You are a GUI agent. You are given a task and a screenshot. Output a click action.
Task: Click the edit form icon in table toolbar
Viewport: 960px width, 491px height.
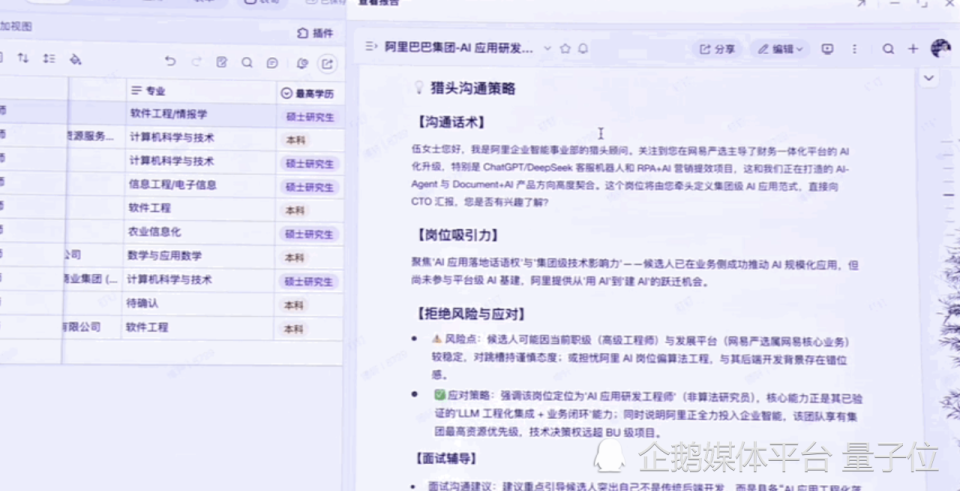coord(222,62)
